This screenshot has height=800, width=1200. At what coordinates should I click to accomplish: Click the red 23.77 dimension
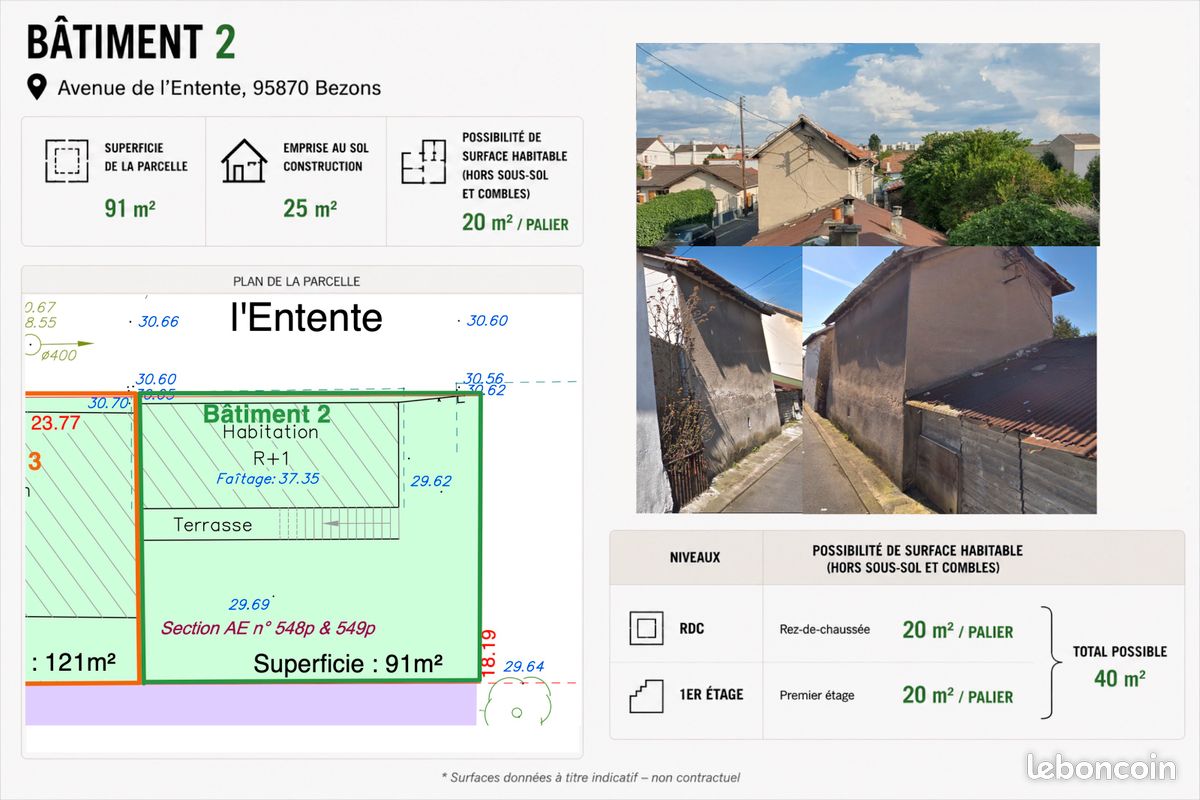click(55, 423)
